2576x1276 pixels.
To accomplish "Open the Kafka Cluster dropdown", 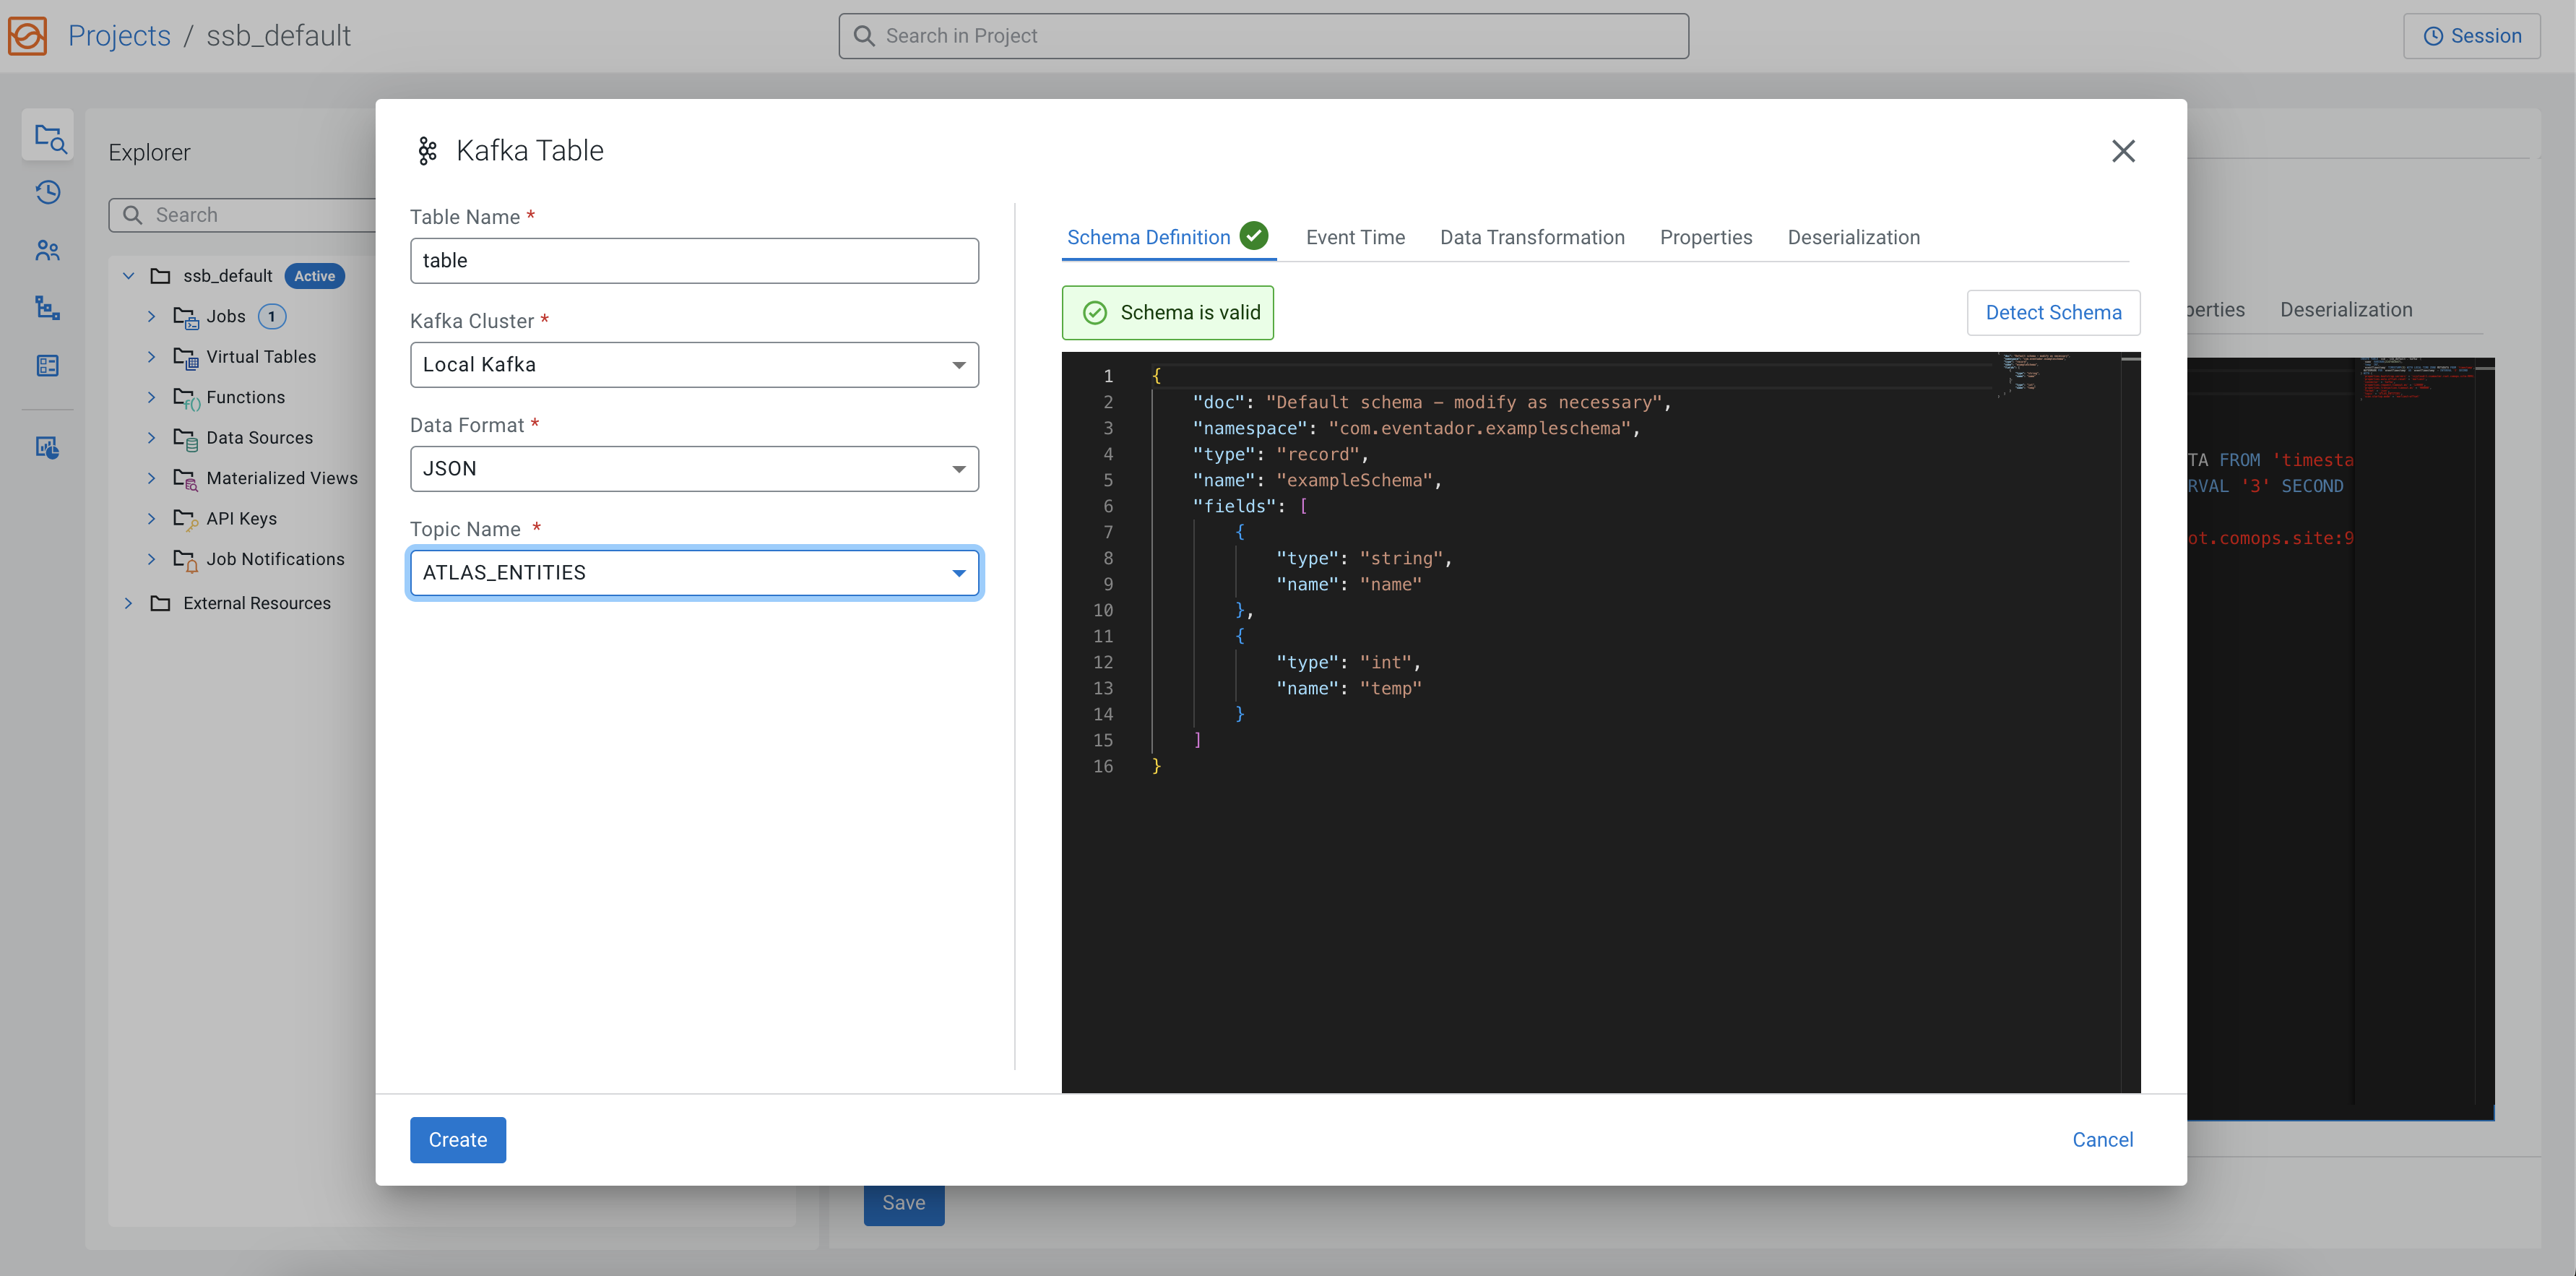I will 694,365.
